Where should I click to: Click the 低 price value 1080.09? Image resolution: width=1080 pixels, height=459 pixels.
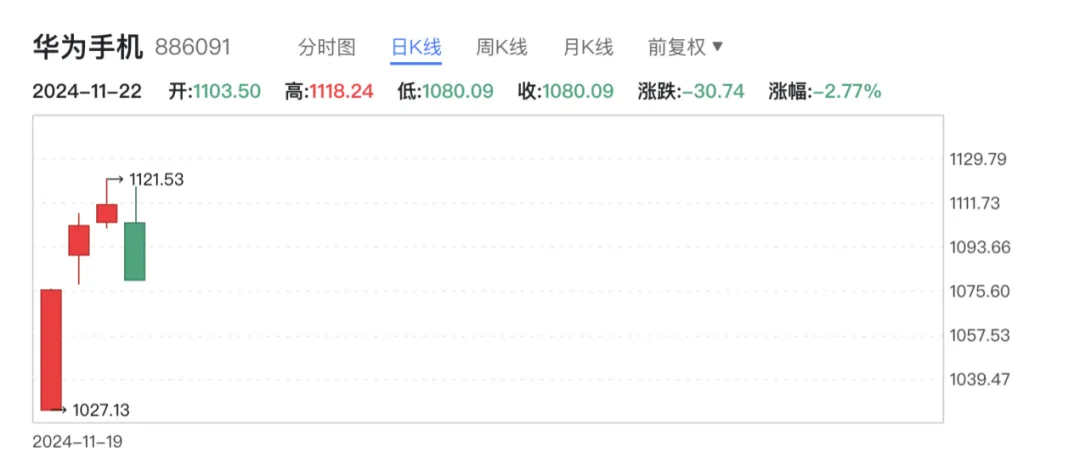coord(457,92)
